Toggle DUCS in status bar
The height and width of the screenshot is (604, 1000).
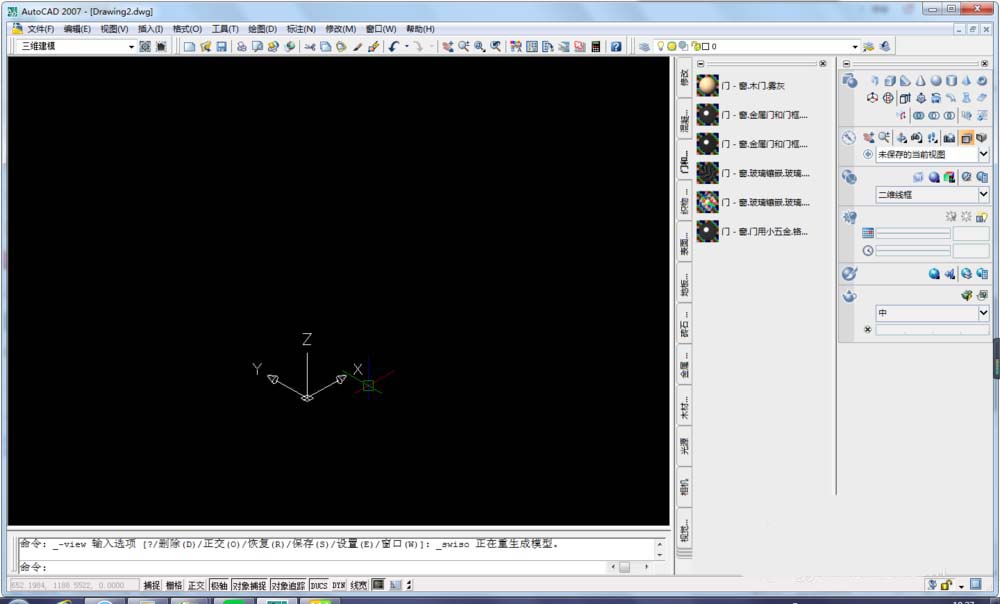319,585
